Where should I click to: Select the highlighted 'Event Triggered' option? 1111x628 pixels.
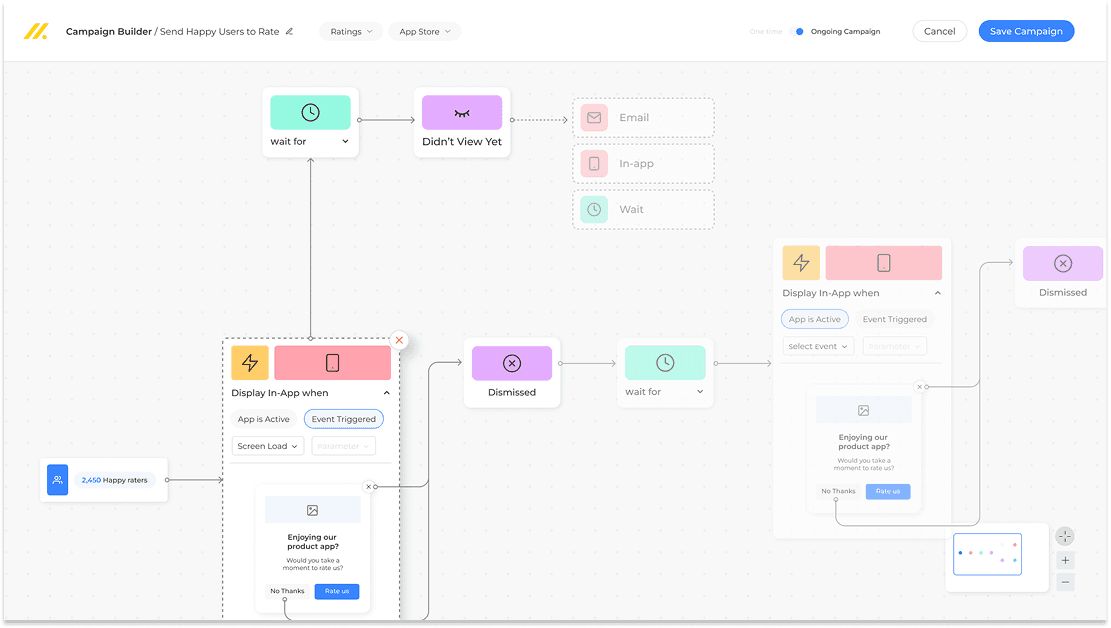[344, 419]
